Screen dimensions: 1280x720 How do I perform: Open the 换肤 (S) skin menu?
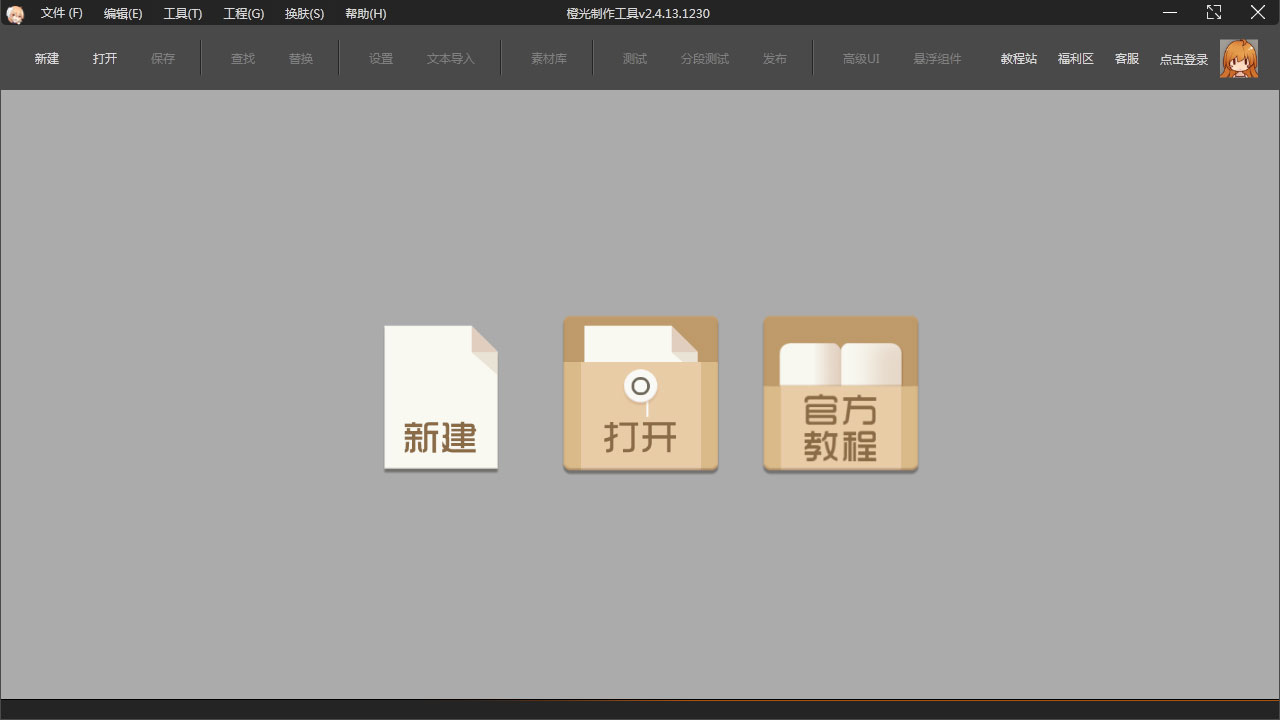304,13
